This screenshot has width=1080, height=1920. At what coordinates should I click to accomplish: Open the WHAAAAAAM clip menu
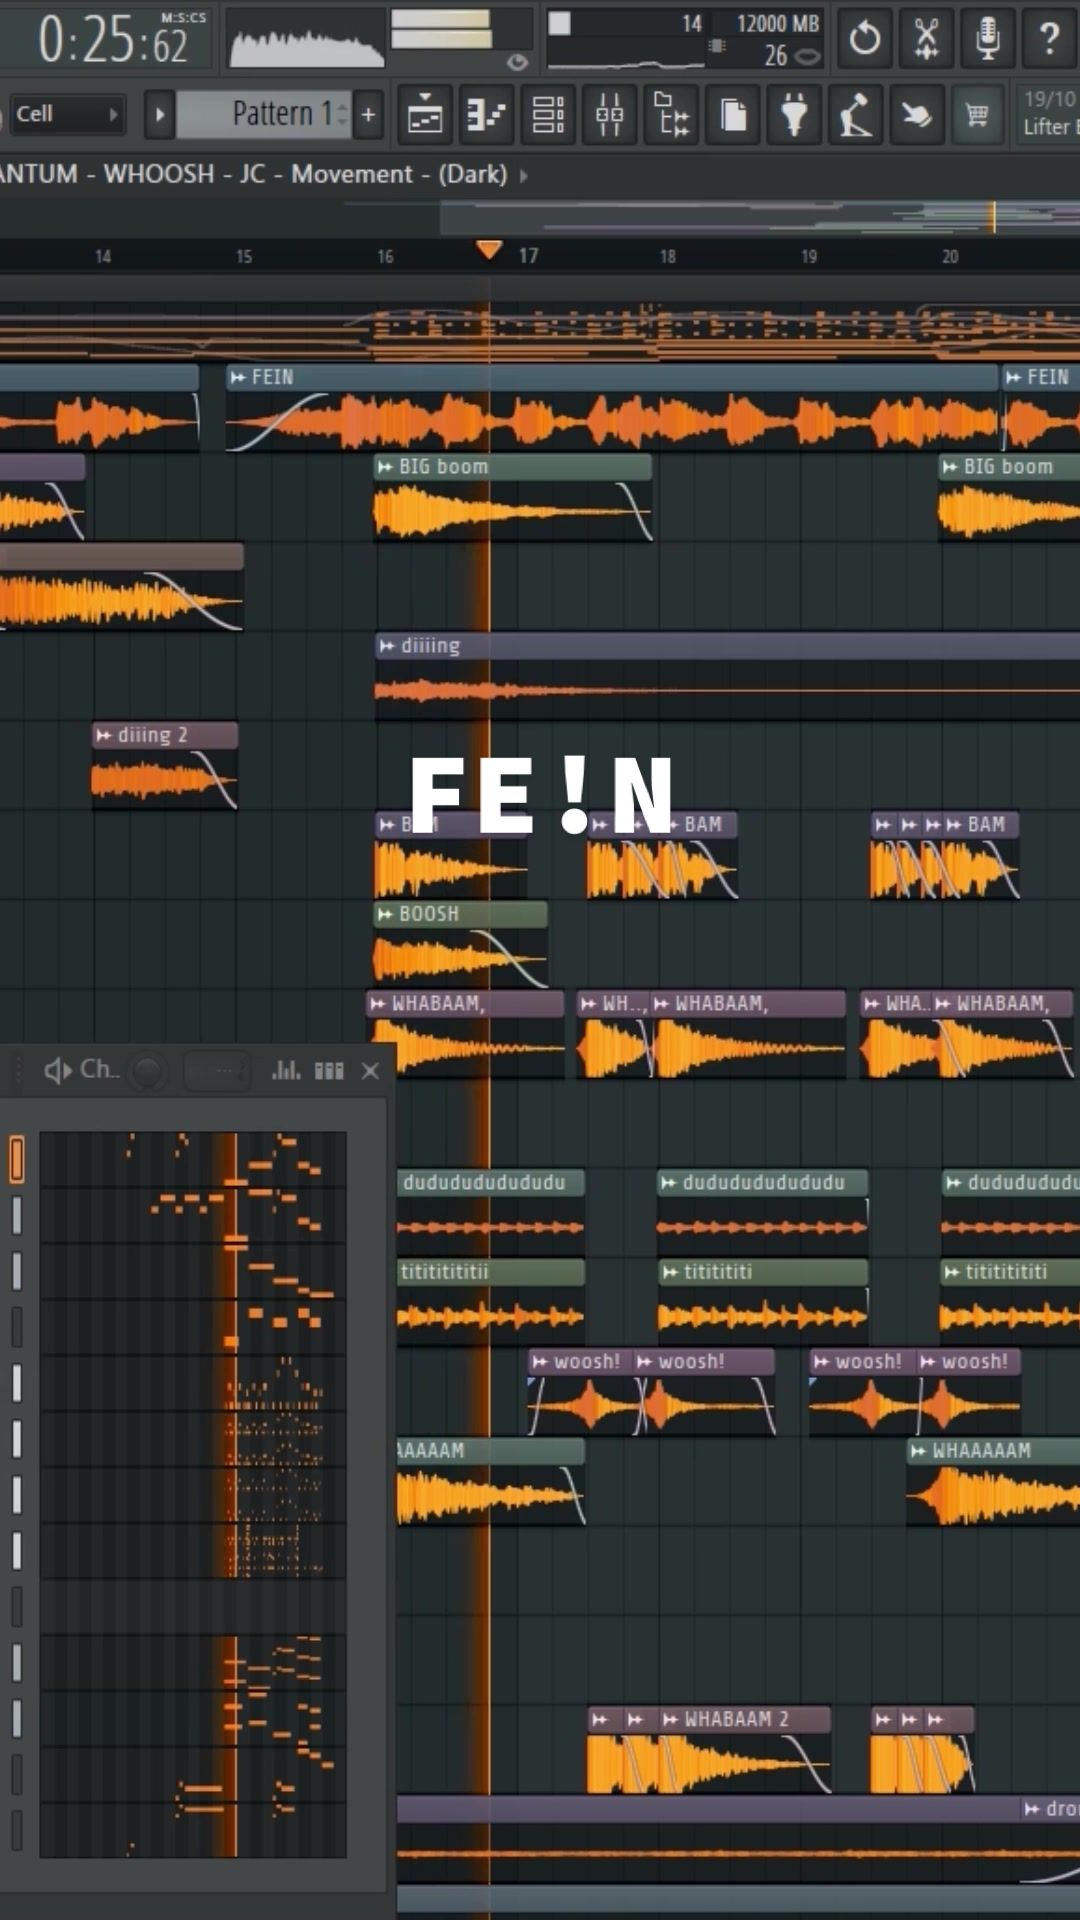pyautogui.click(x=918, y=1451)
